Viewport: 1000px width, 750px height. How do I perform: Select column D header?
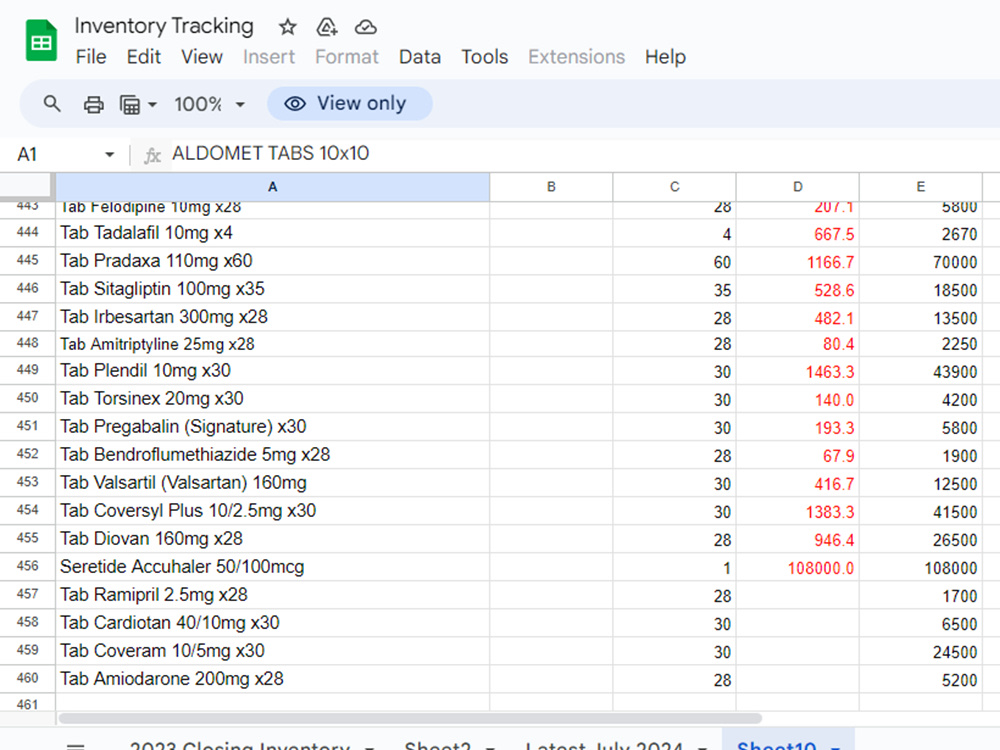(x=797, y=187)
